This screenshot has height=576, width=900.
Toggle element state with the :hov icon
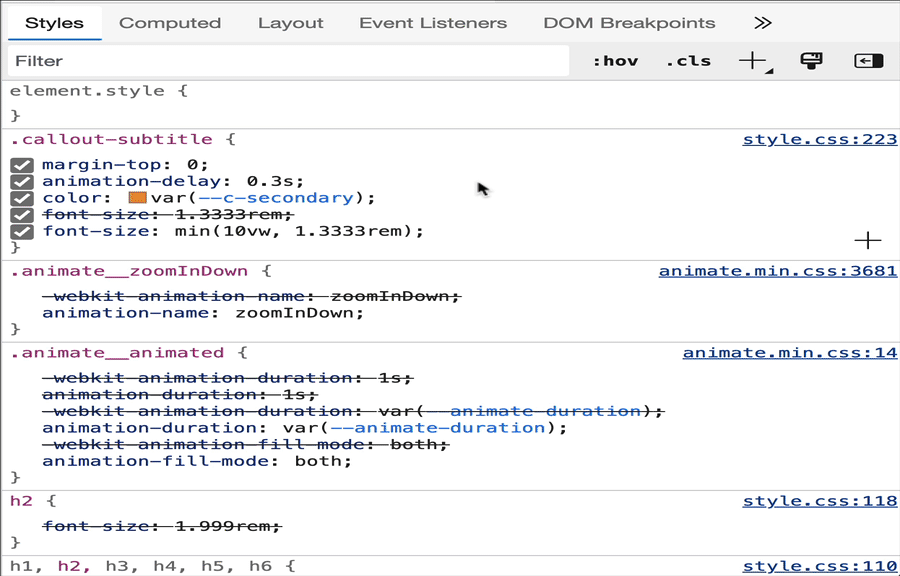[615, 60]
